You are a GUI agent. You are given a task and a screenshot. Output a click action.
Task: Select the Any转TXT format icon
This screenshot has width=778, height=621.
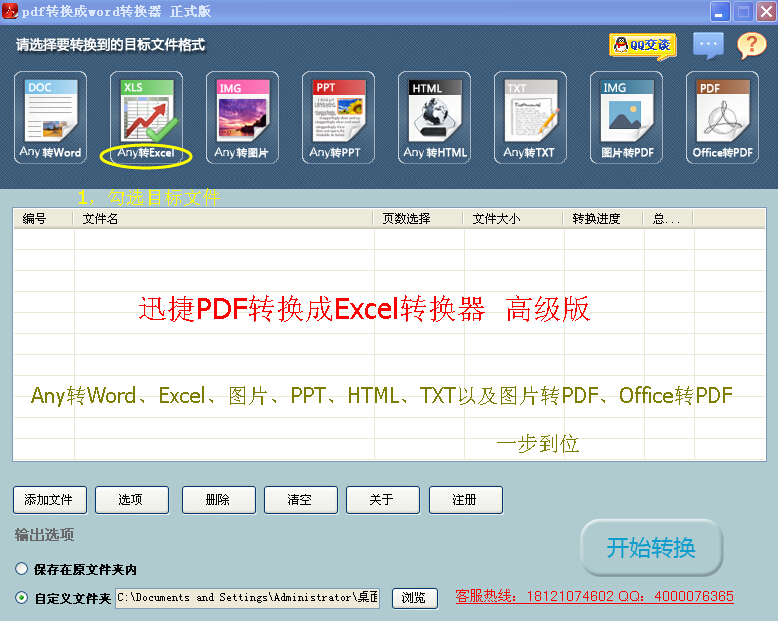530,118
